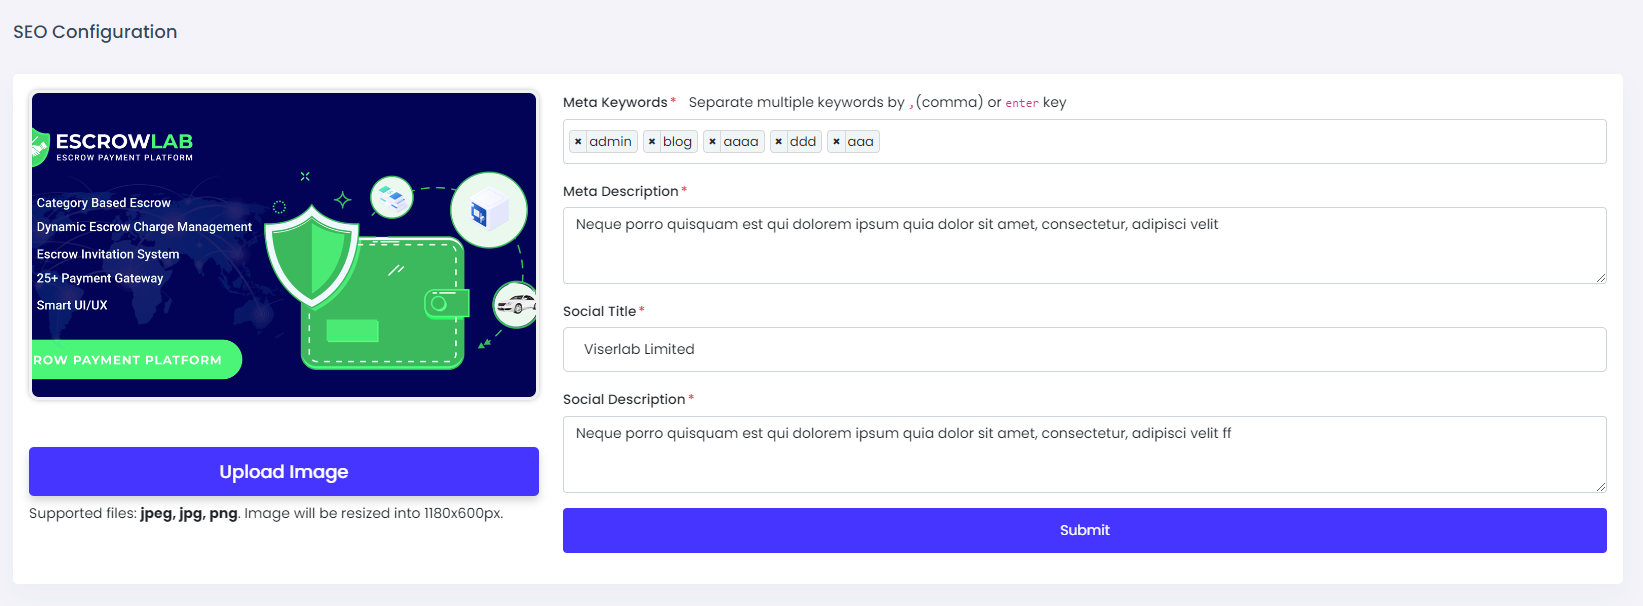Delete the "aaa" keyword tag
Image resolution: width=1643 pixels, height=606 pixels.
pyautogui.click(x=836, y=142)
